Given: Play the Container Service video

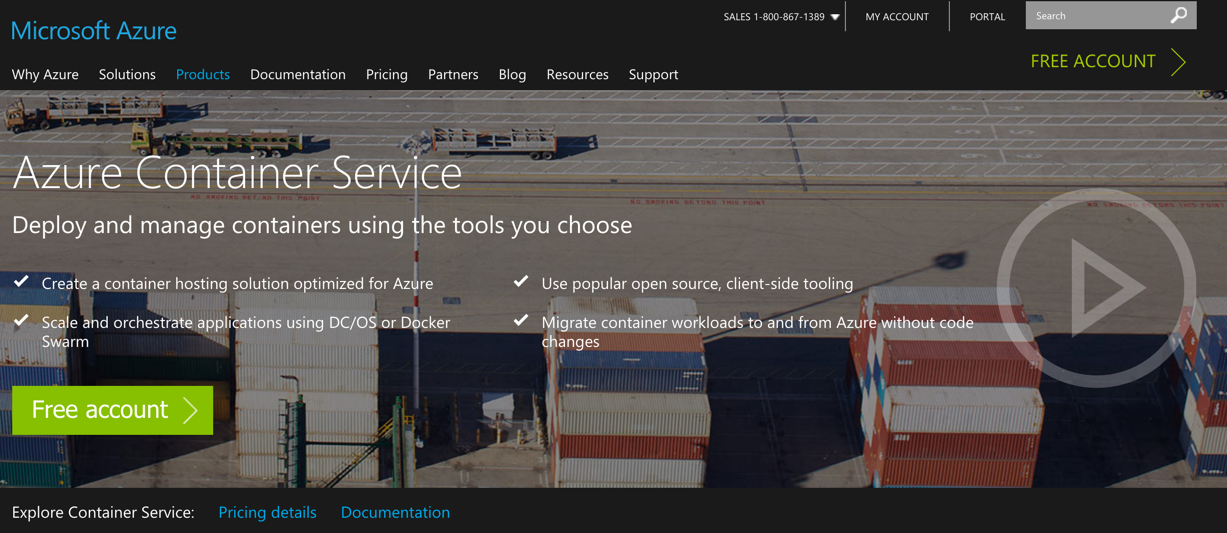Looking at the screenshot, I should click(1096, 288).
